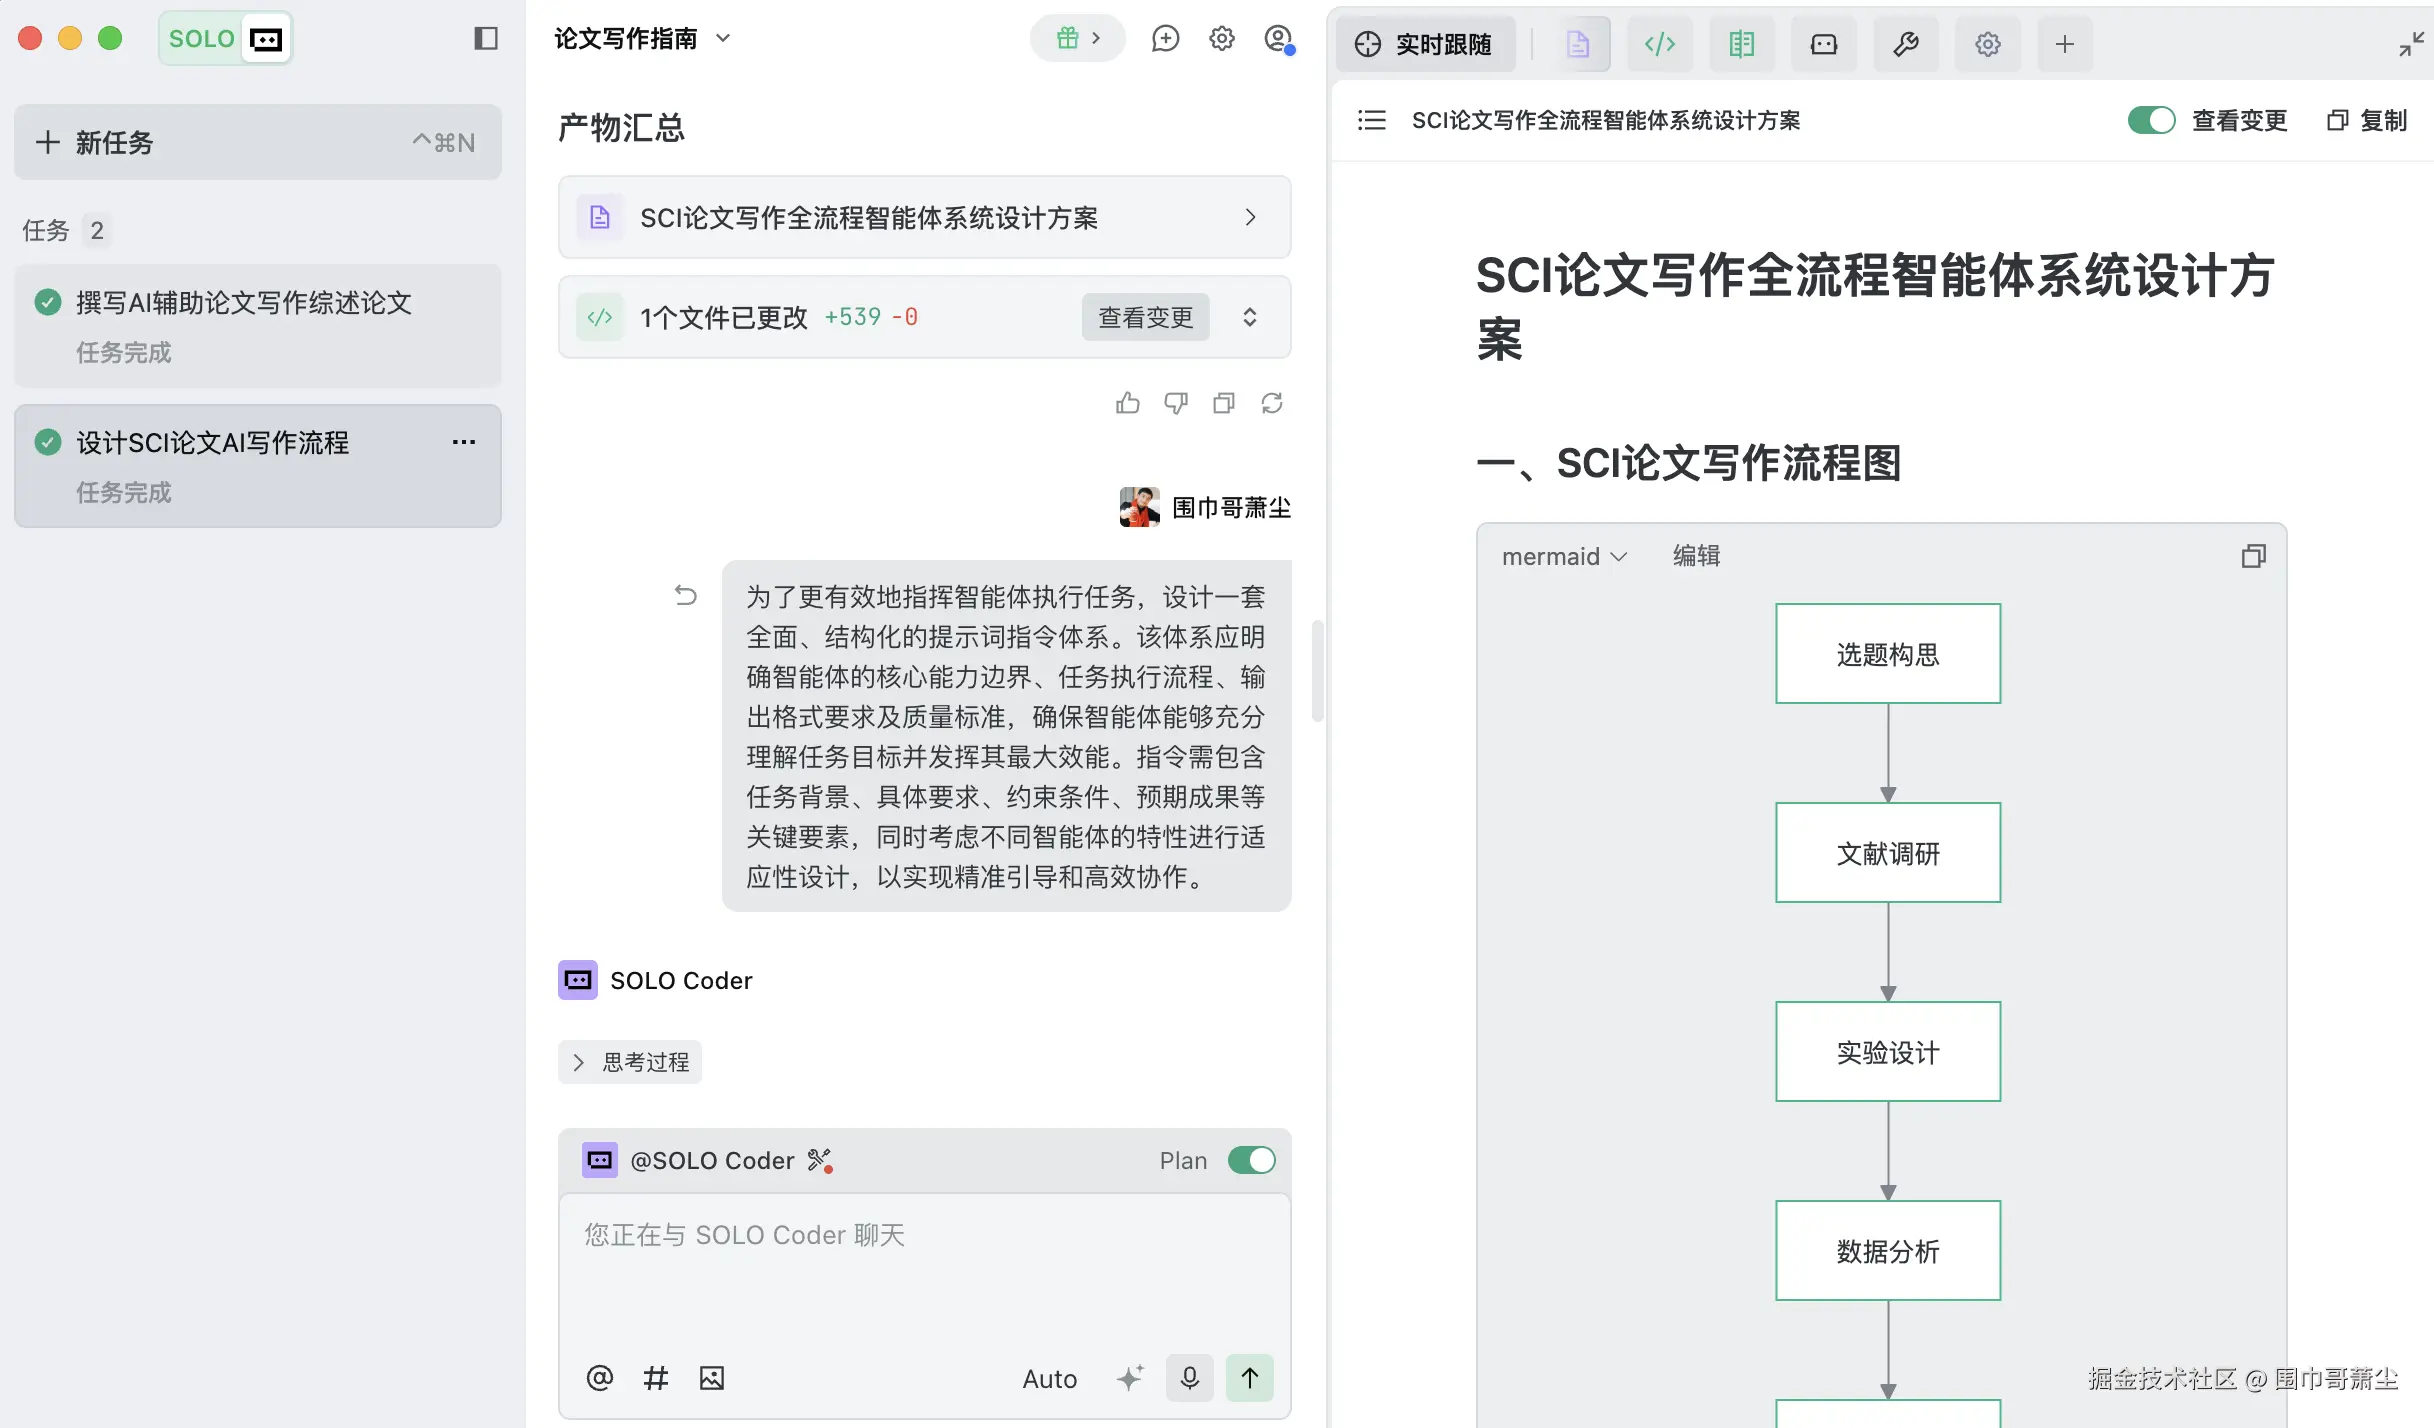Open the ... menu on 设计SCI论文AI写作流程 task
The image size is (2434, 1428).
point(463,441)
